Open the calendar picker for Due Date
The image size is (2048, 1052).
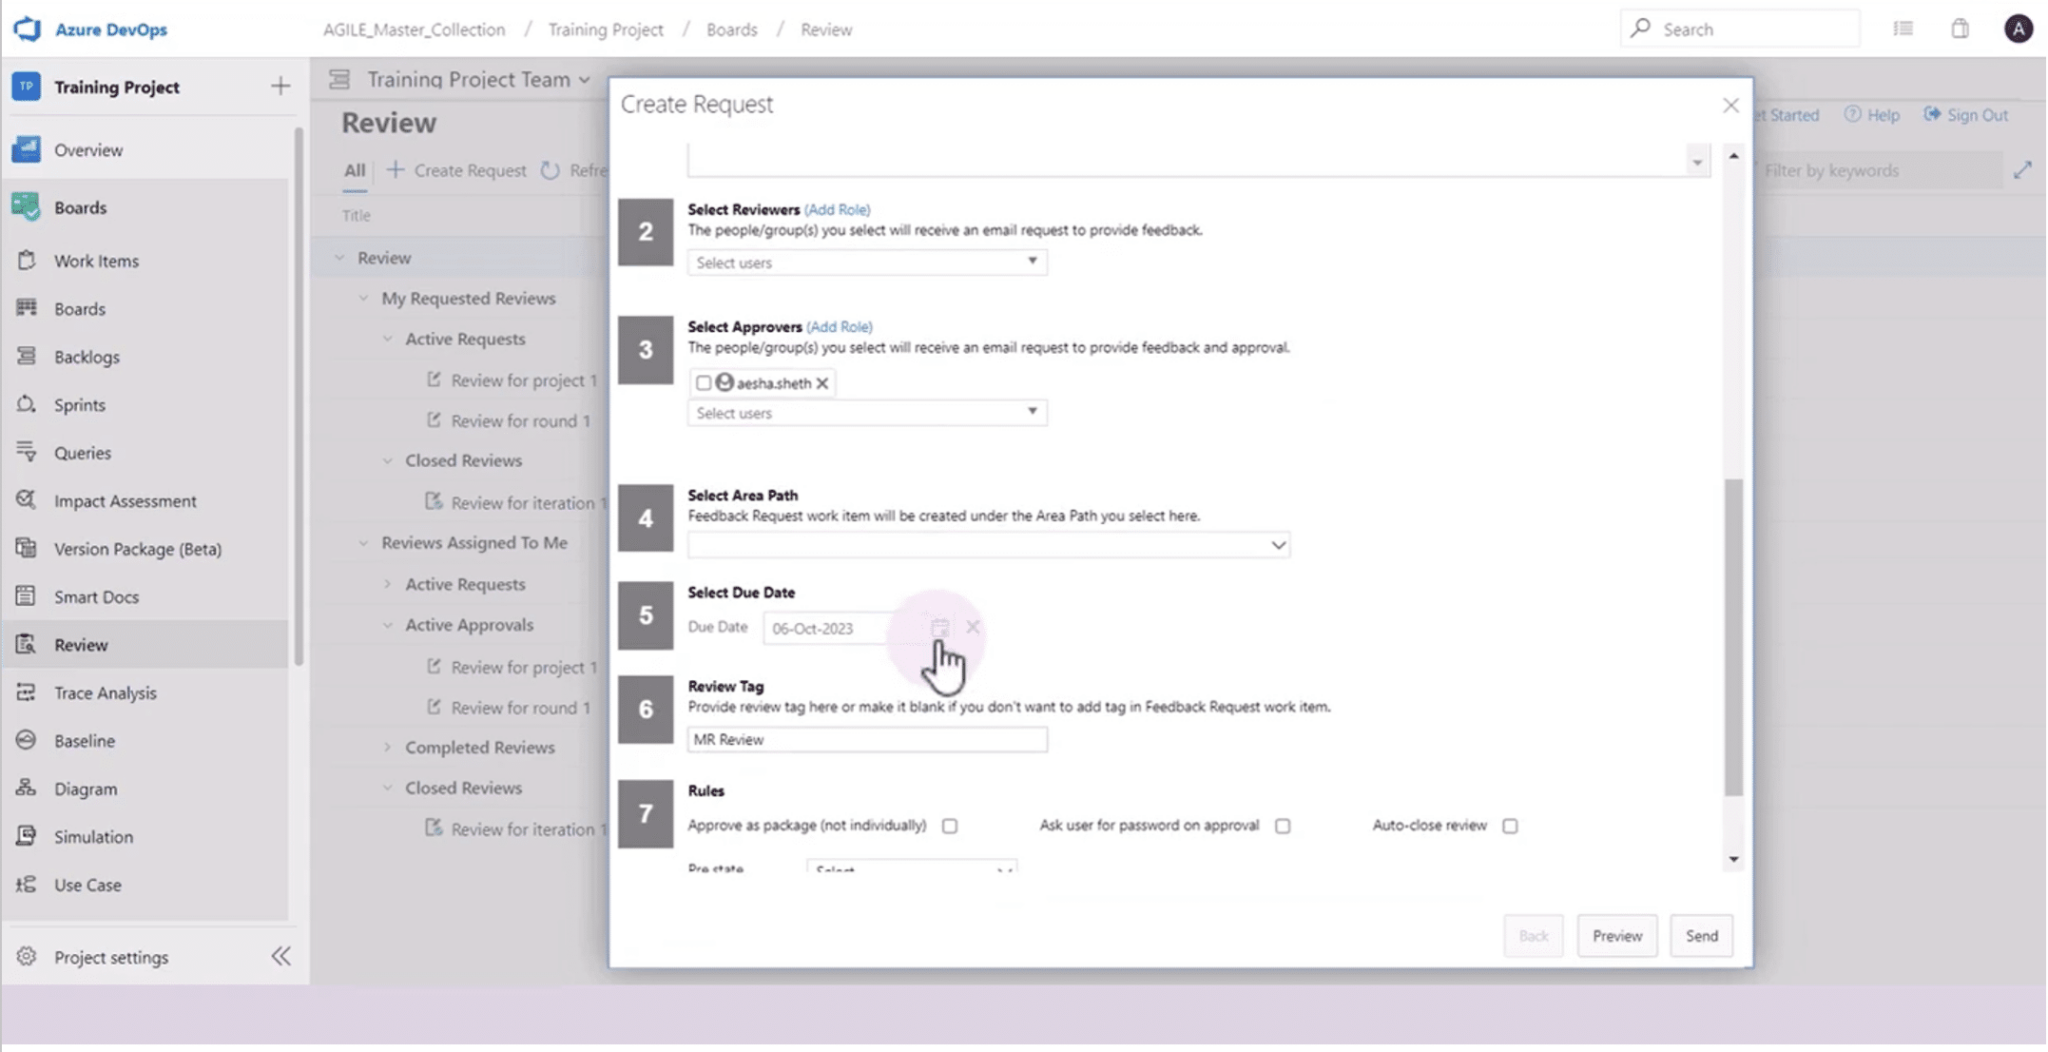tap(939, 628)
